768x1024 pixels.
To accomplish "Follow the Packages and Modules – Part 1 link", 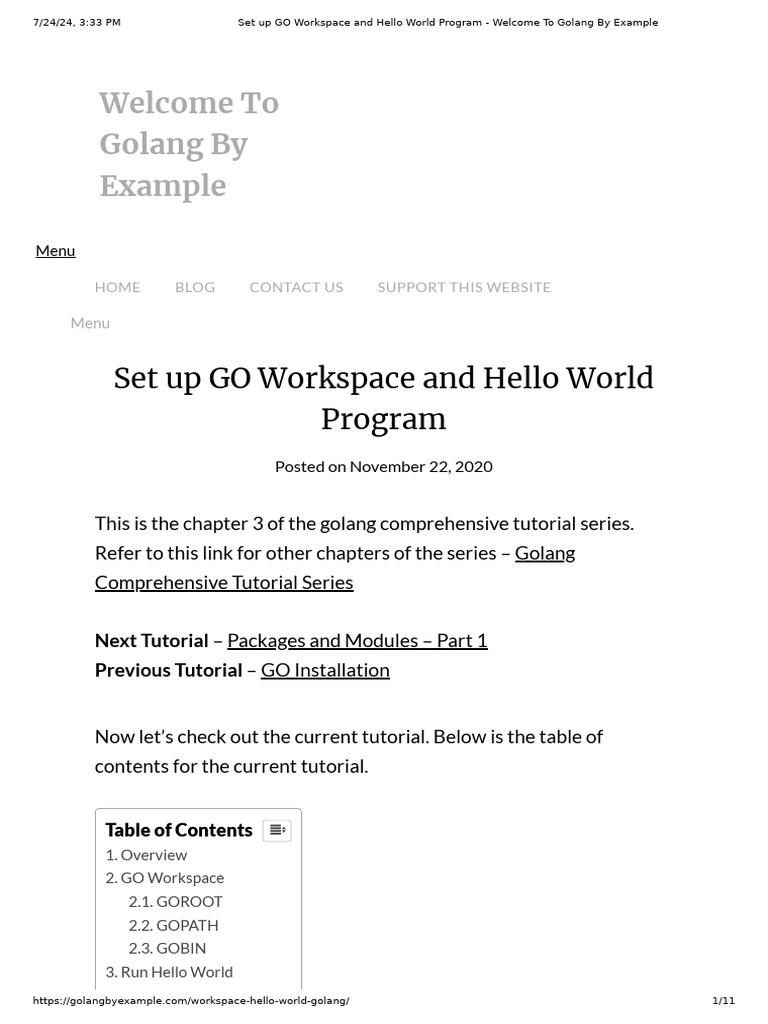I will point(357,640).
